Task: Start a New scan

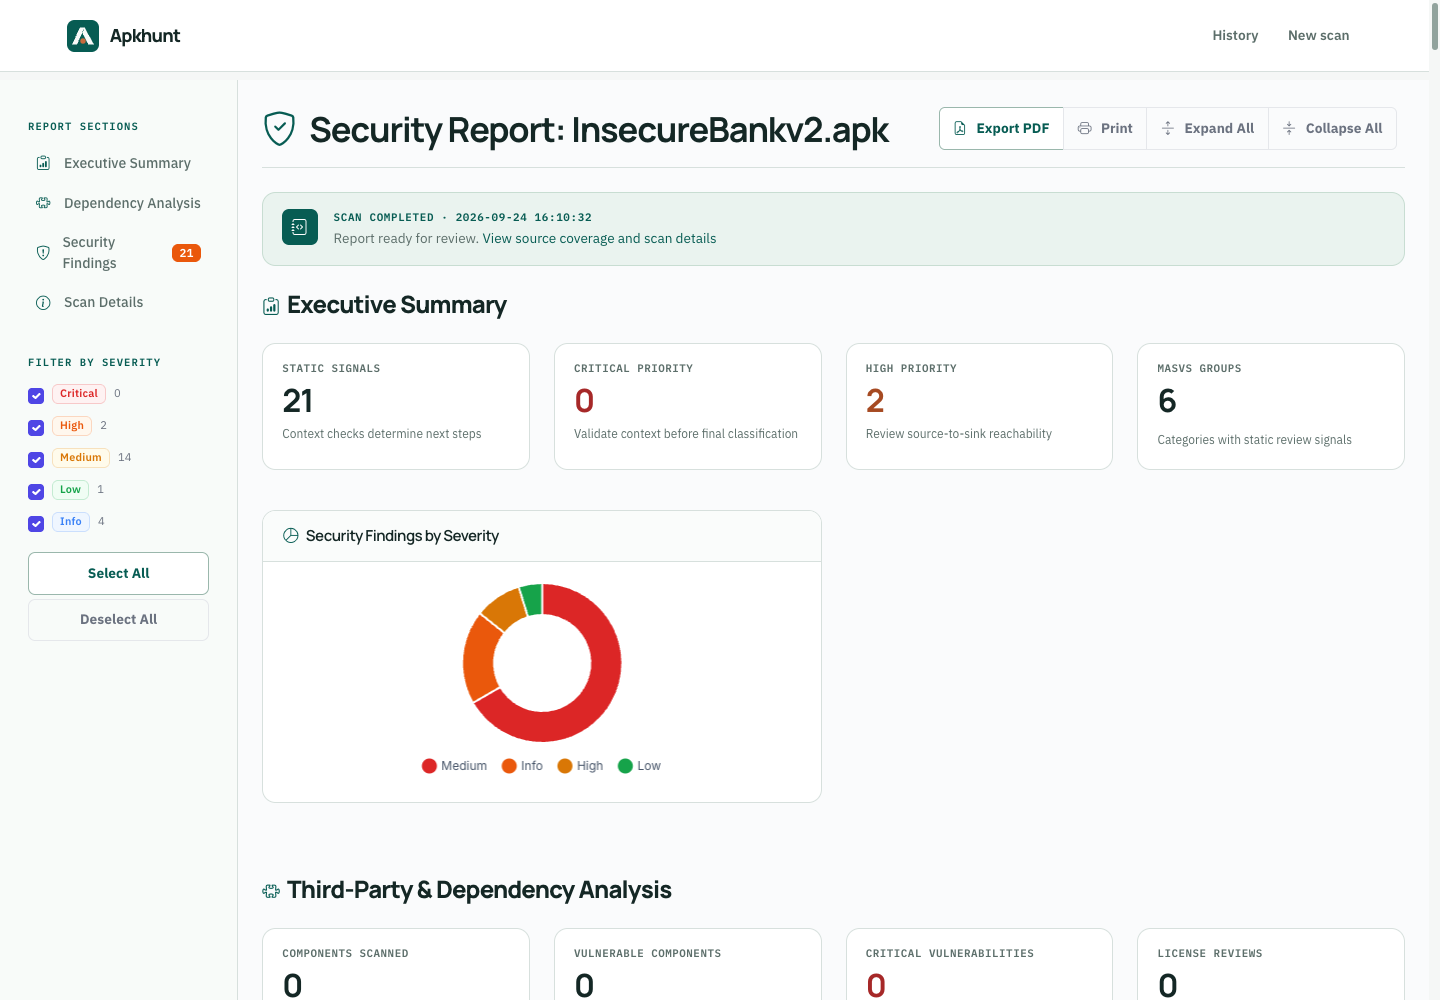Action: coord(1318,35)
